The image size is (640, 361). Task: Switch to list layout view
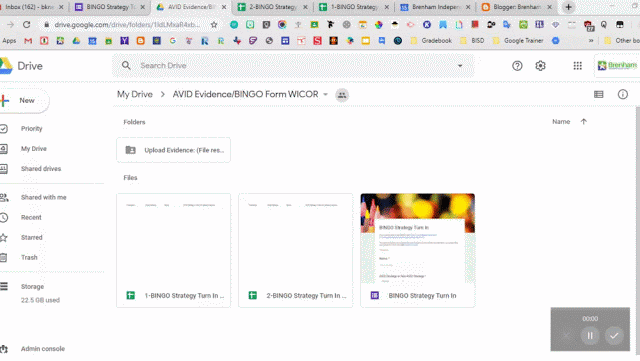click(x=599, y=94)
